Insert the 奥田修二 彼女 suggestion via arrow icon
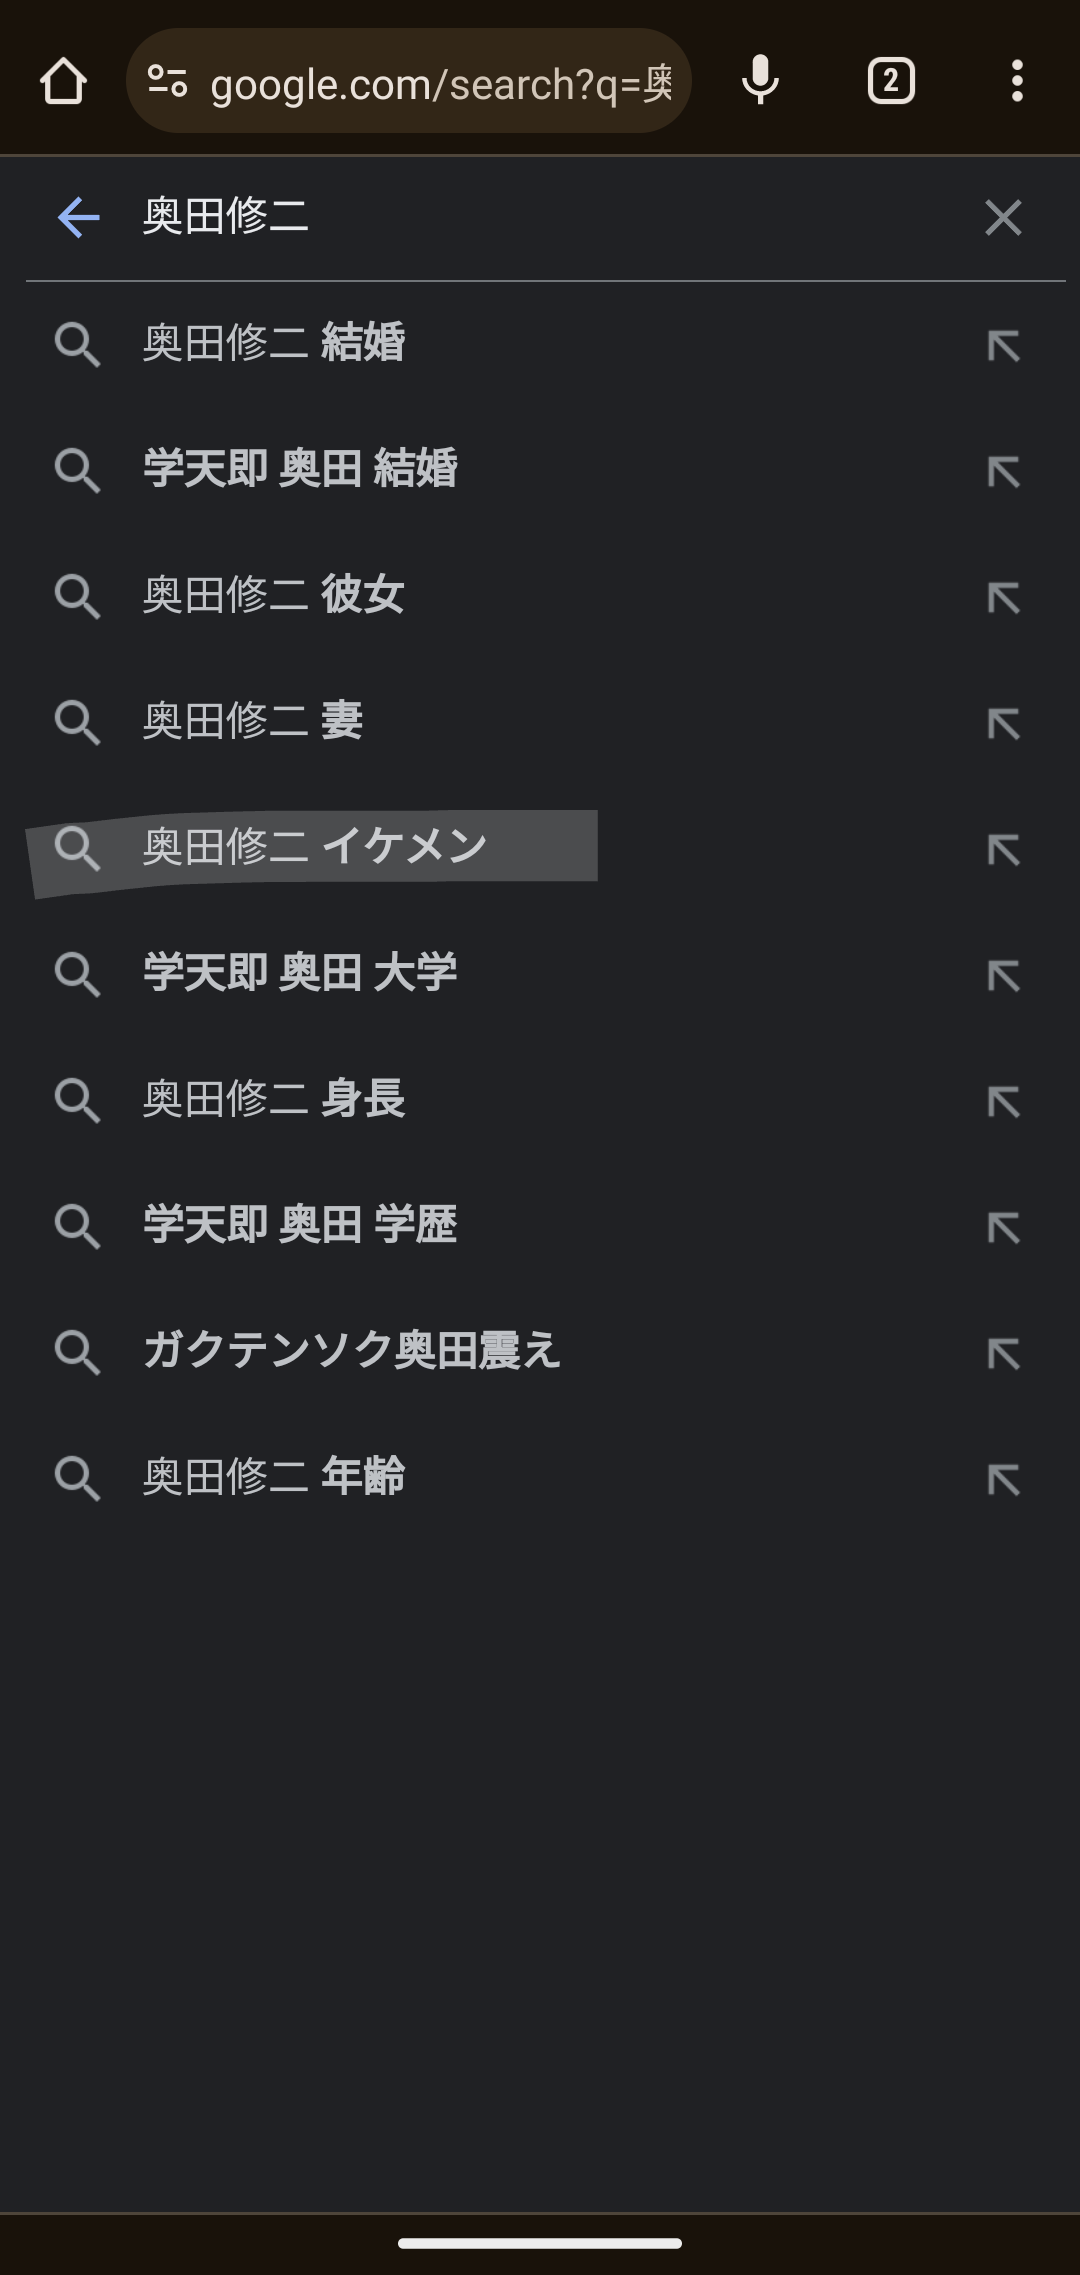 (x=1004, y=598)
